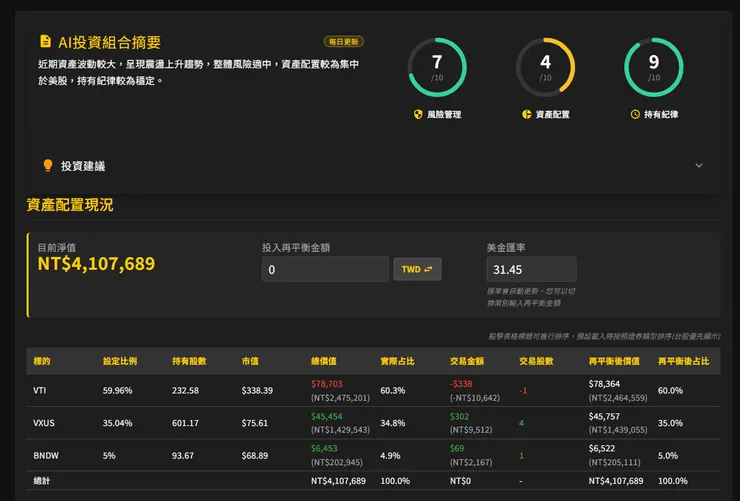Click the $45,757 rebalanced value
The height and width of the screenshot is (501, 740).
(x=604, y=417)
